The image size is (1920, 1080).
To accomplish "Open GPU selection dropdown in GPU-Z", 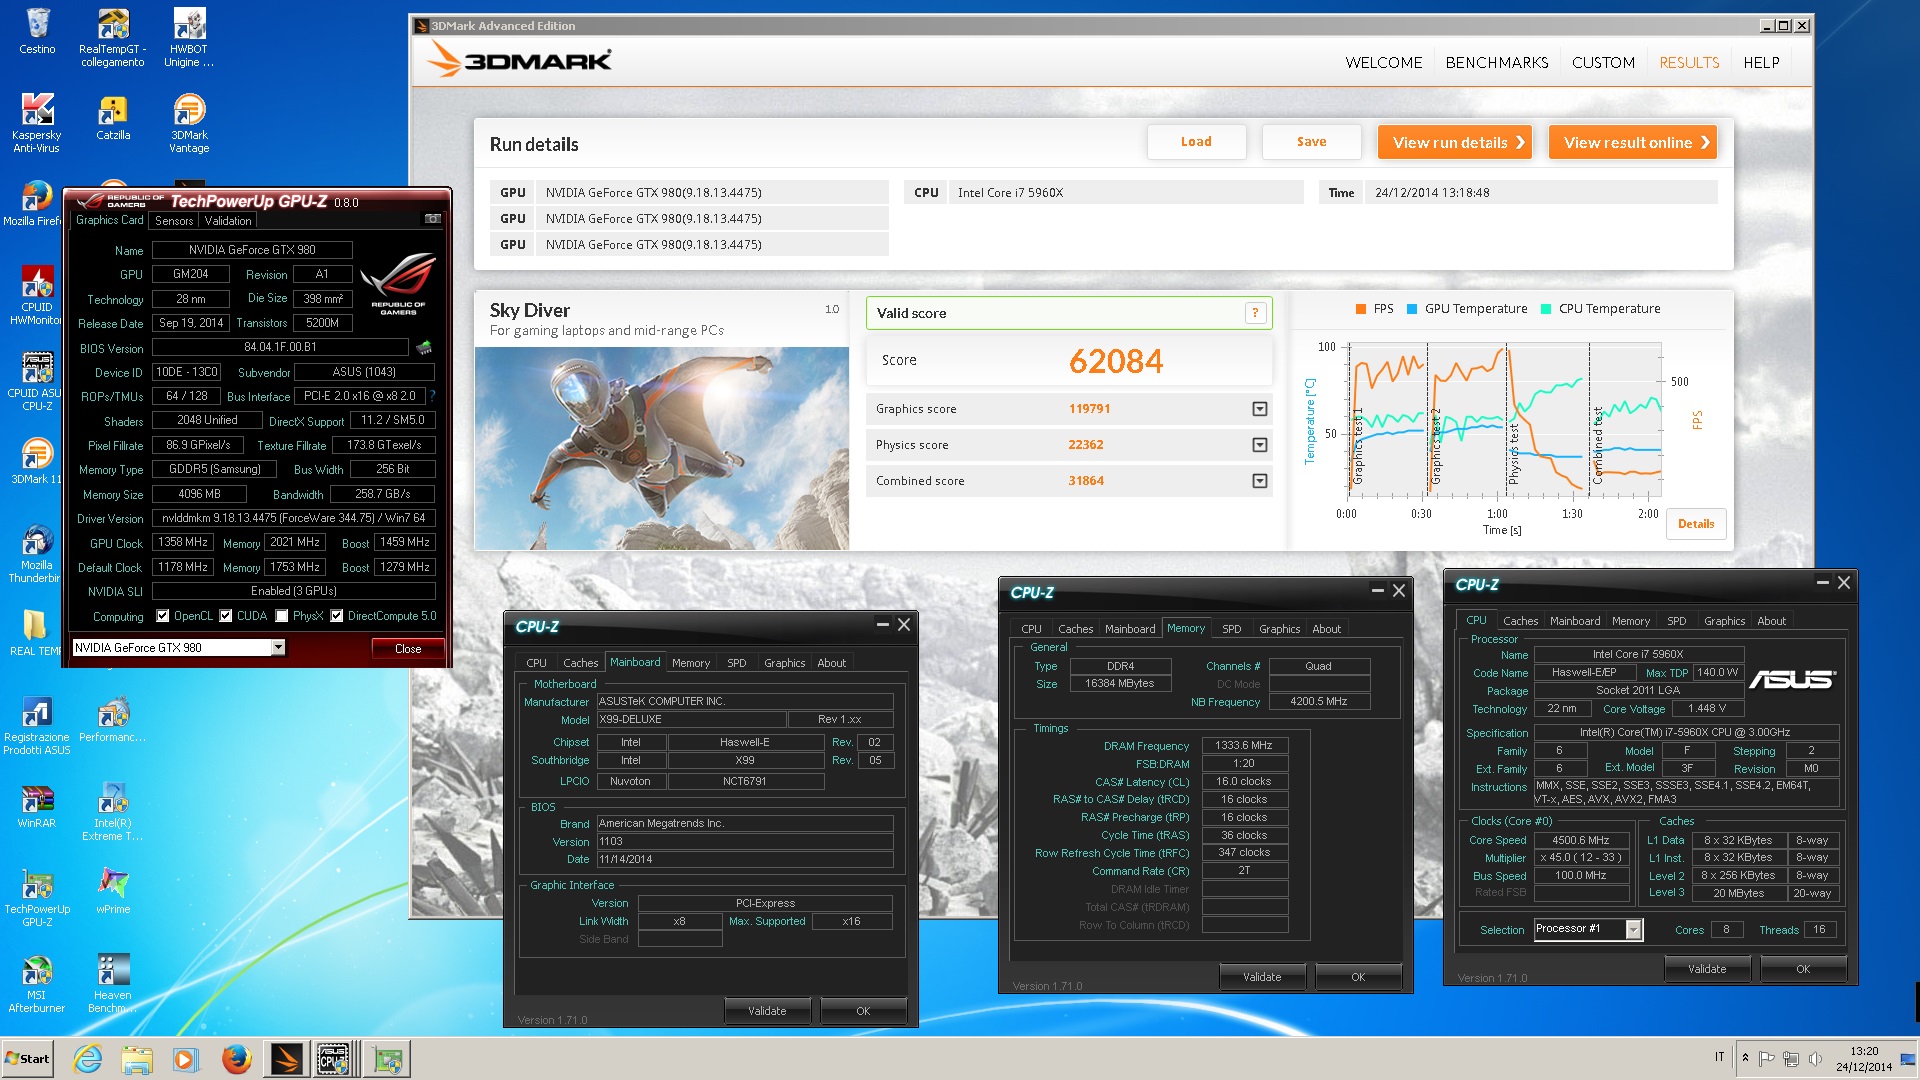I will pyautogui.click(x=278, y=648).
